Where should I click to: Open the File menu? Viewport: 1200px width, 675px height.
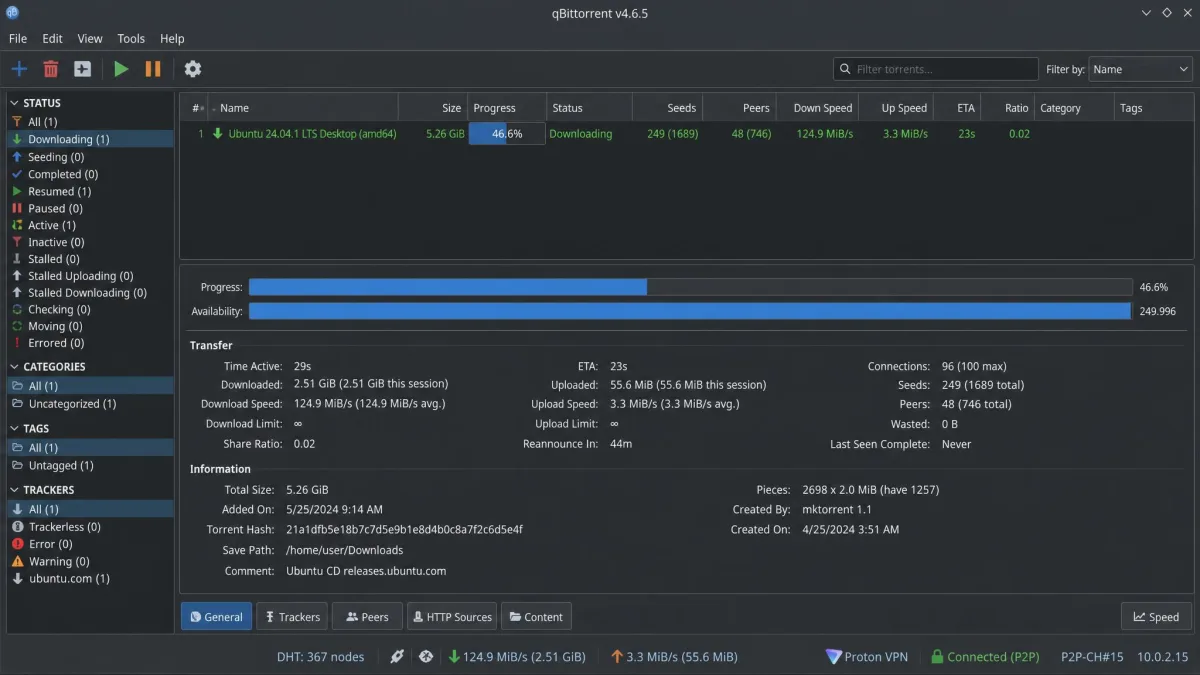tap(18, 39)
